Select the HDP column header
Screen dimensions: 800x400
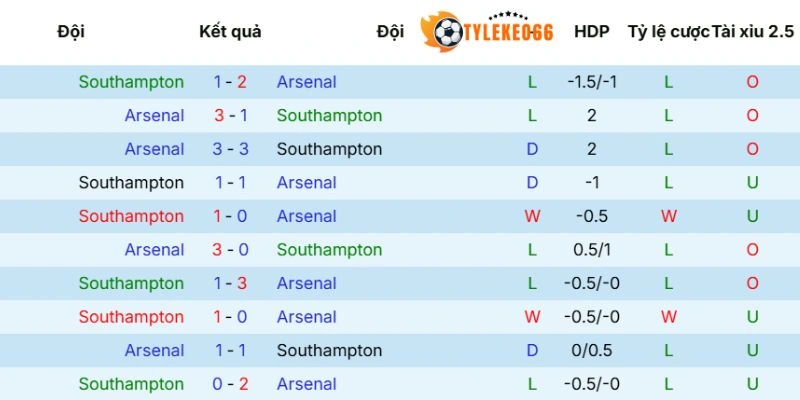tap(592, 32)
